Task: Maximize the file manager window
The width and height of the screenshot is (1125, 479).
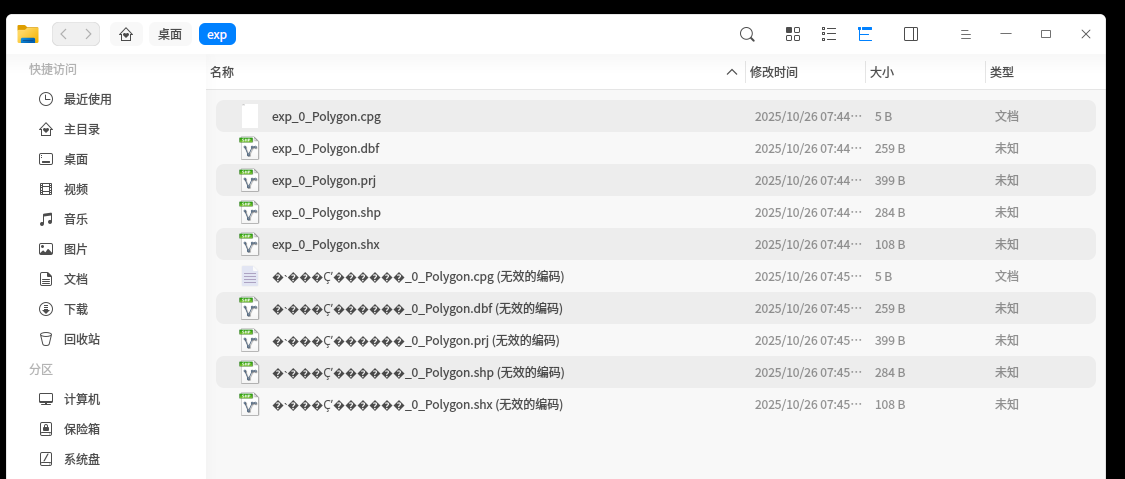Action: (1046, 34)
